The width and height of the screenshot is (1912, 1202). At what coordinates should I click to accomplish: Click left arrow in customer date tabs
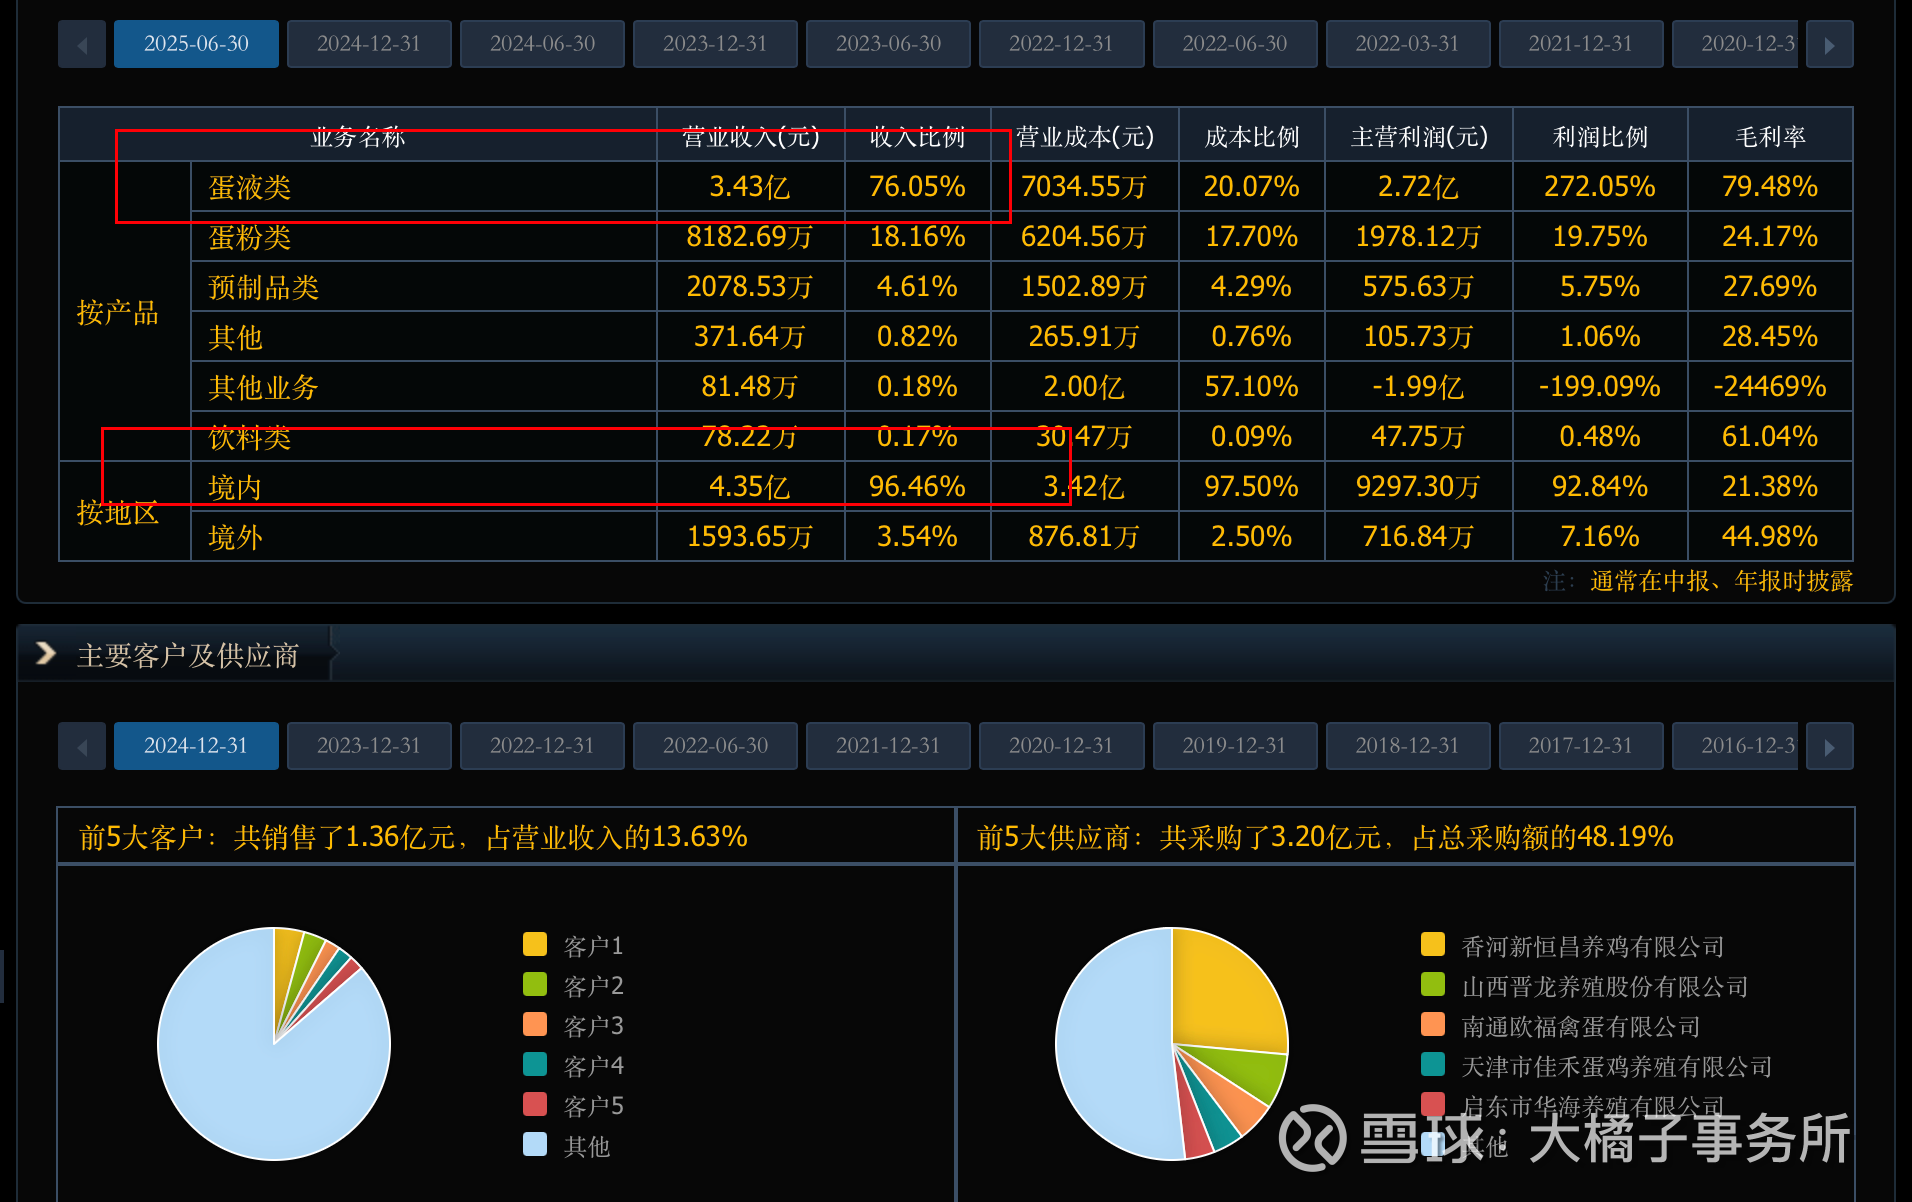pos(82,747)
